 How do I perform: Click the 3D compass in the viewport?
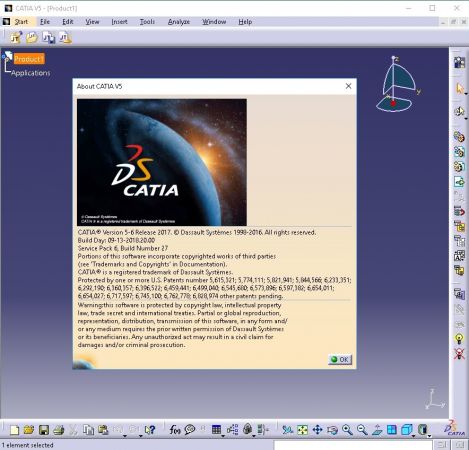tap(398, 84)
